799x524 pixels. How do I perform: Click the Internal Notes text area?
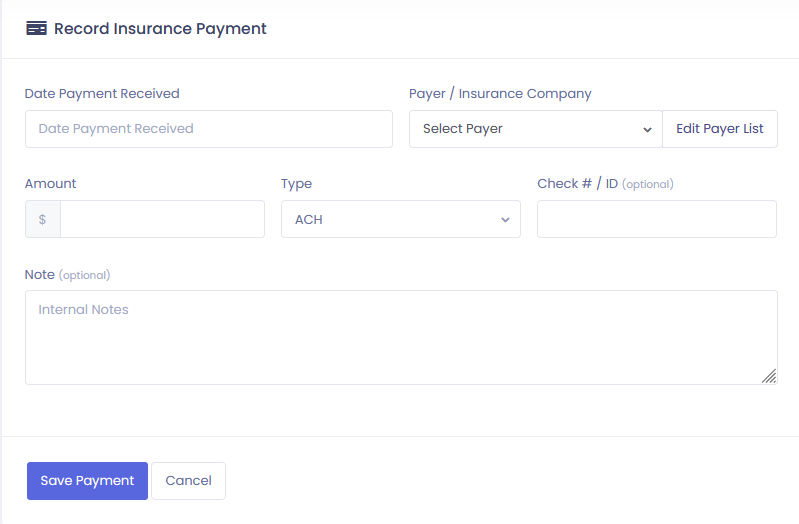pyautogui.click(x=401, y=337)
